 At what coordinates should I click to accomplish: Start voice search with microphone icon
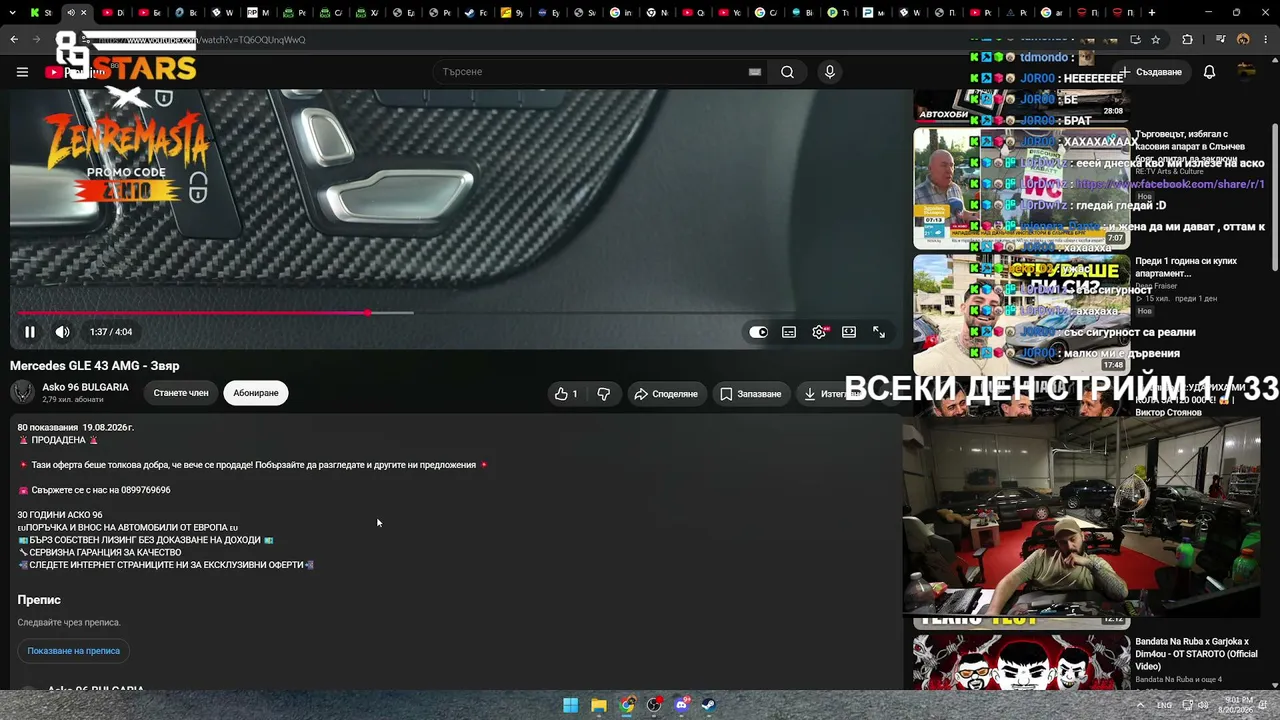[x=829, y=72]
